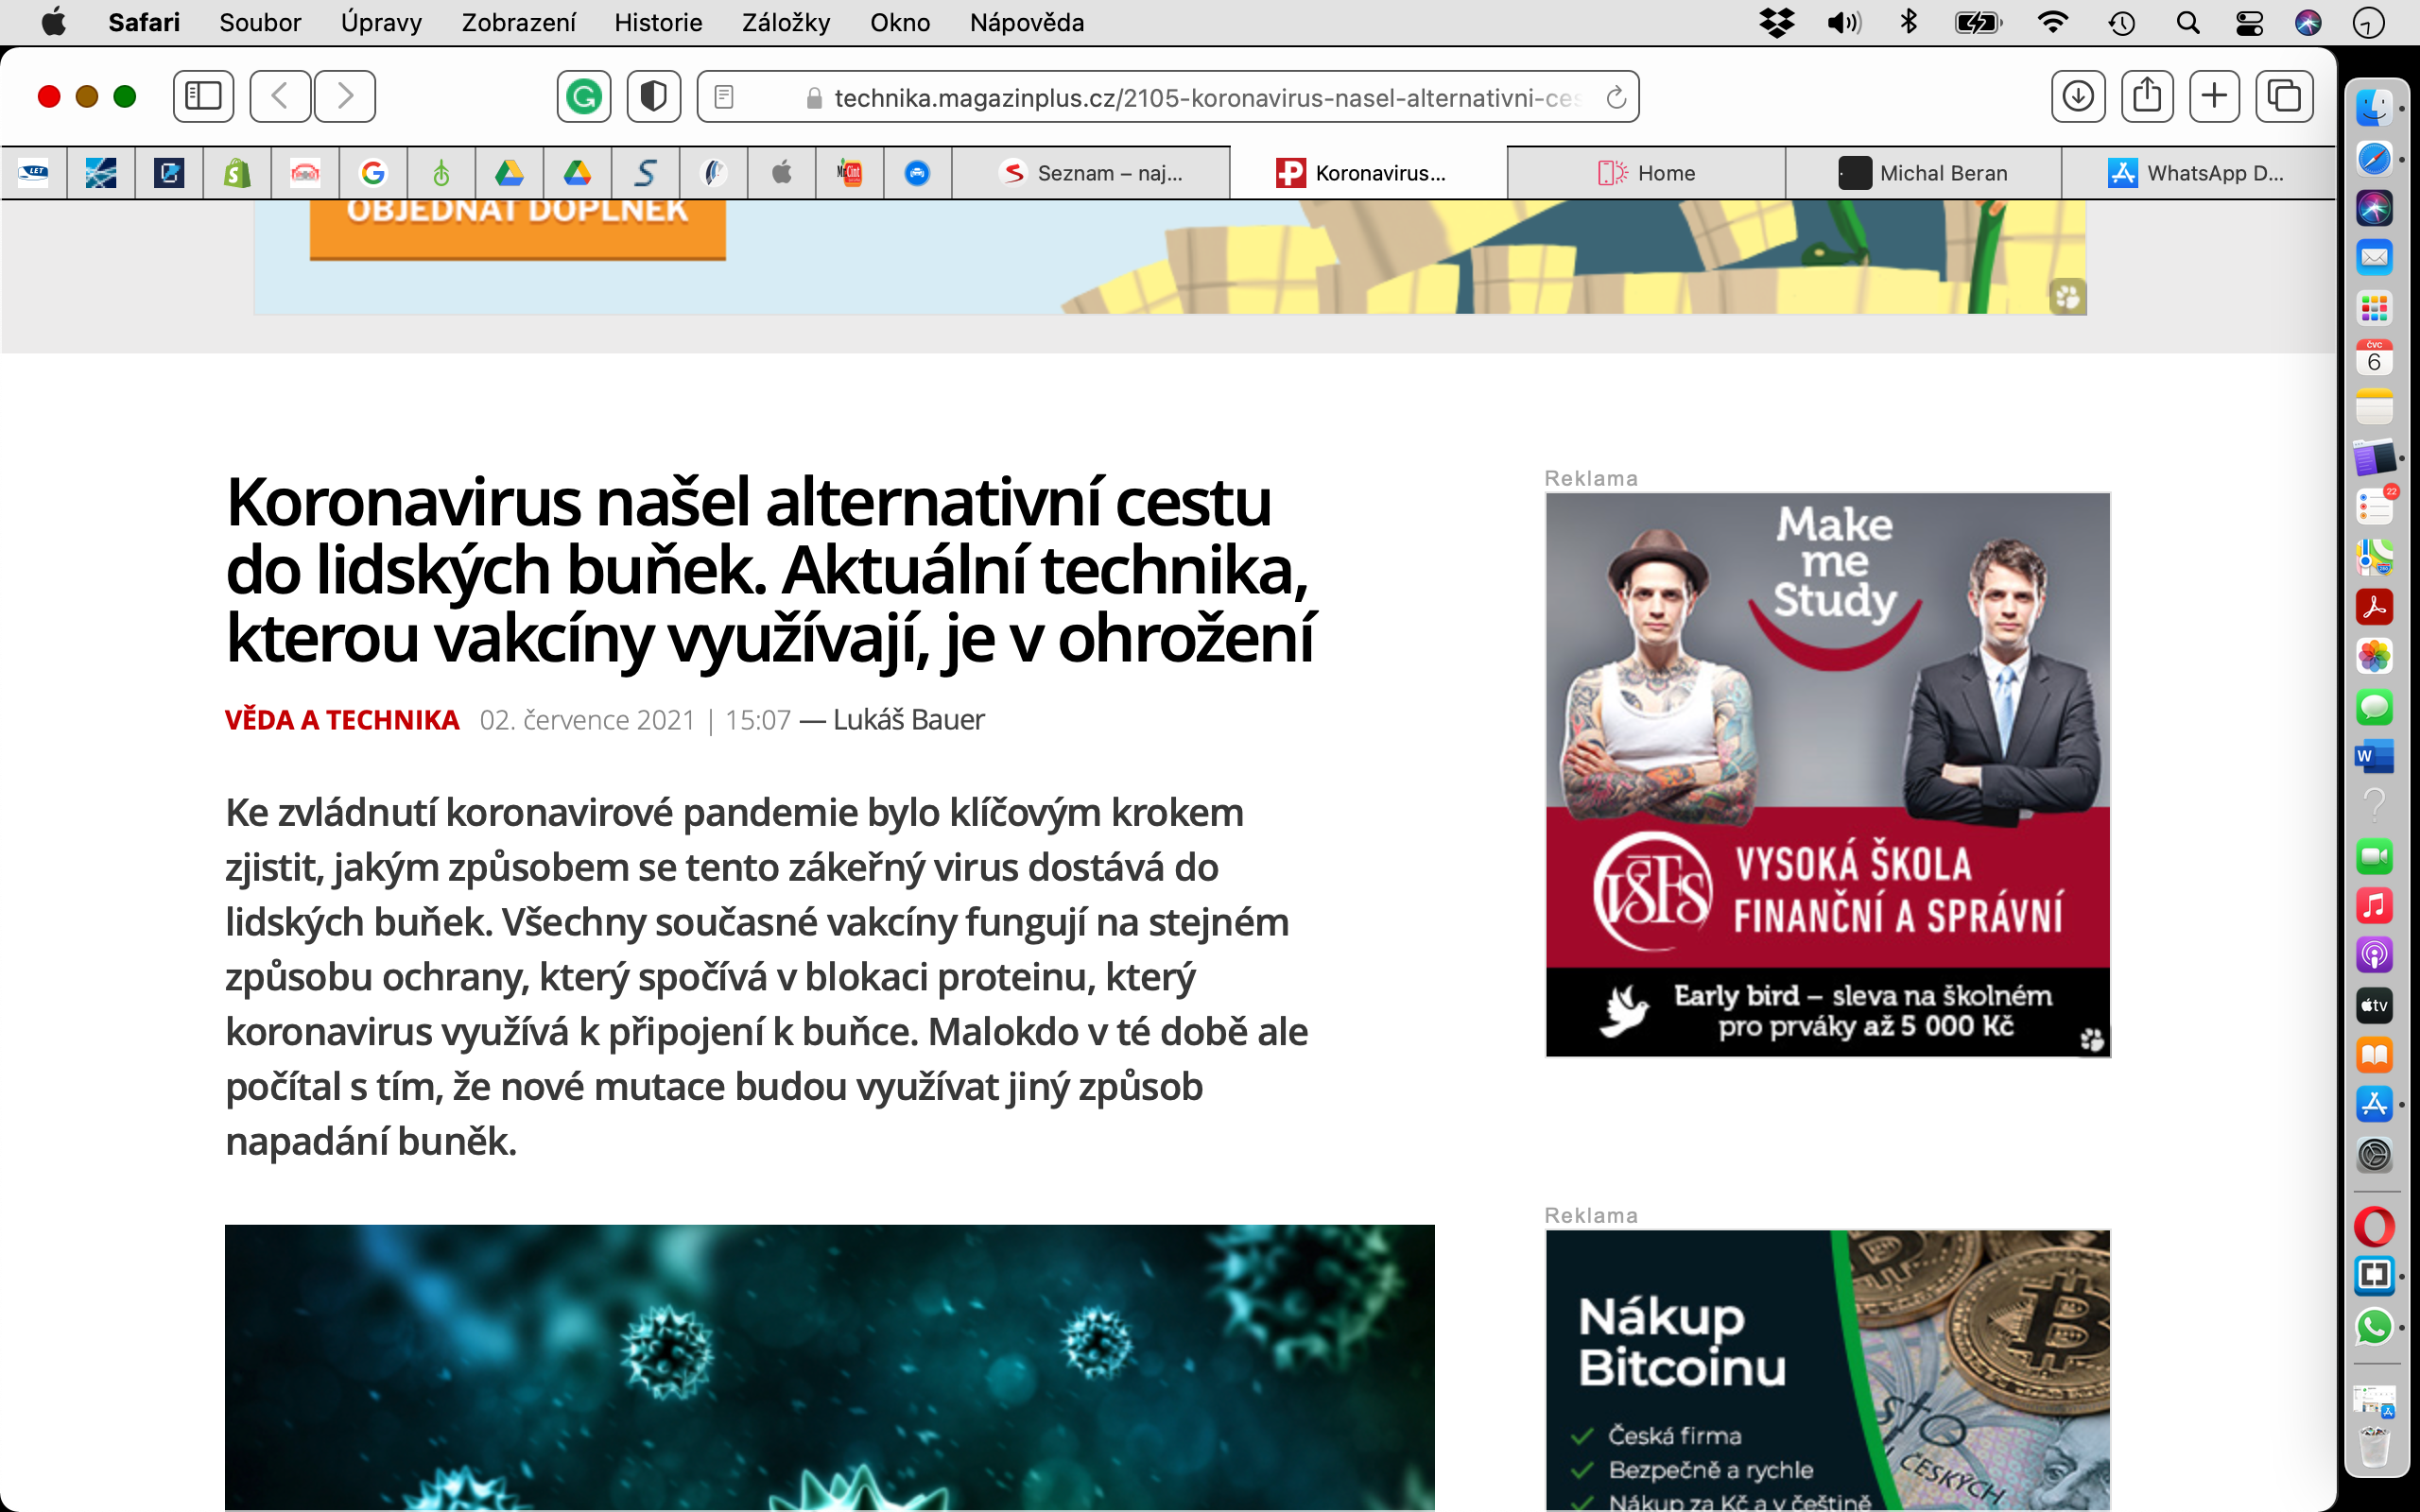Show the tab overview
The height and width of the screenshot is (1512, 2420).
coord(2284,96)
